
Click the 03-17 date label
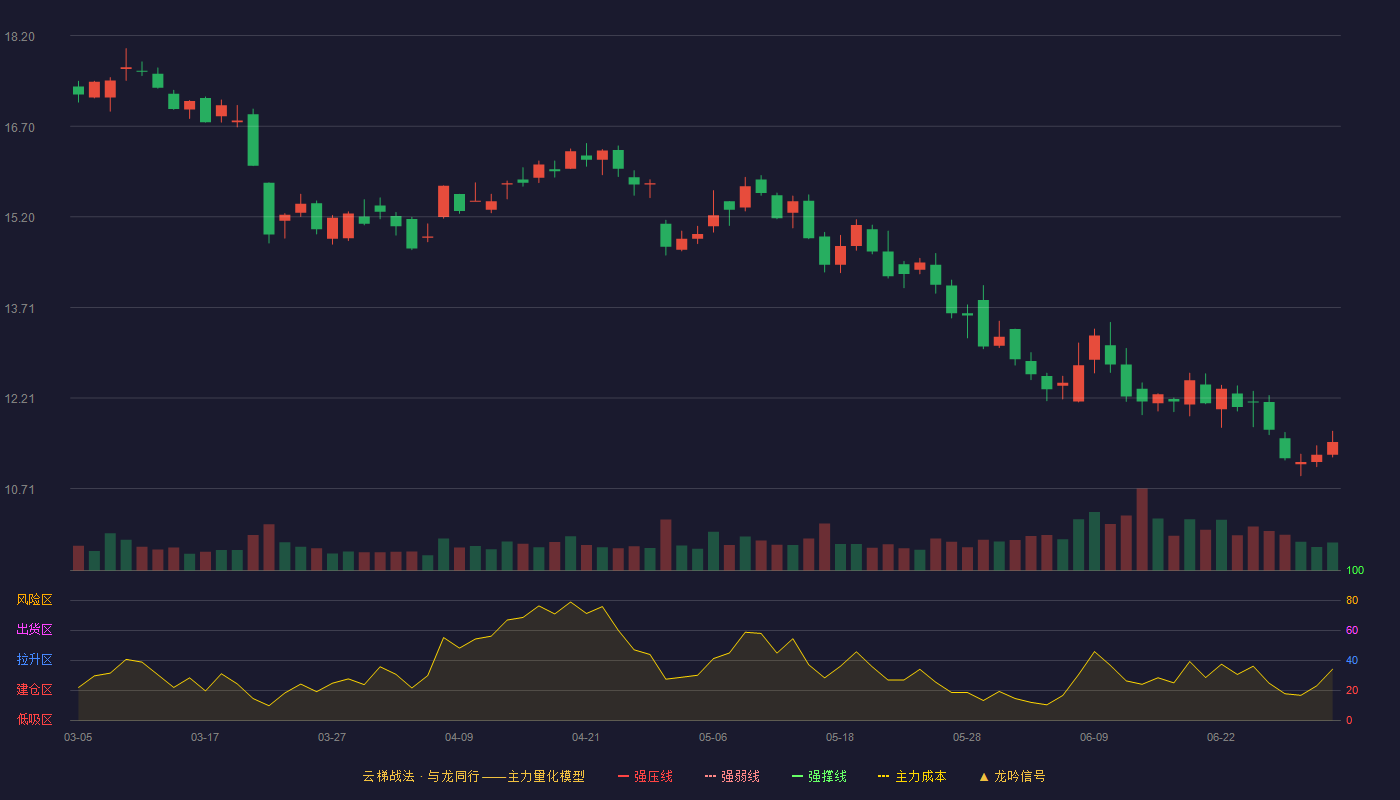coord(205,737)
